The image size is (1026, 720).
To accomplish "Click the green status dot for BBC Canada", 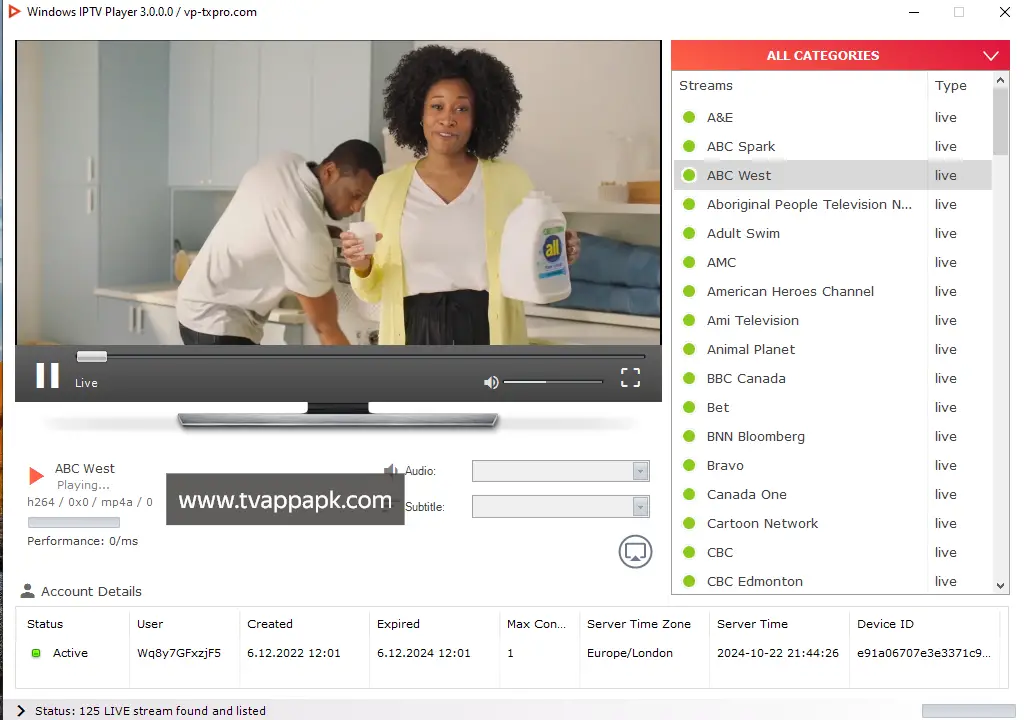I will 689,378.
